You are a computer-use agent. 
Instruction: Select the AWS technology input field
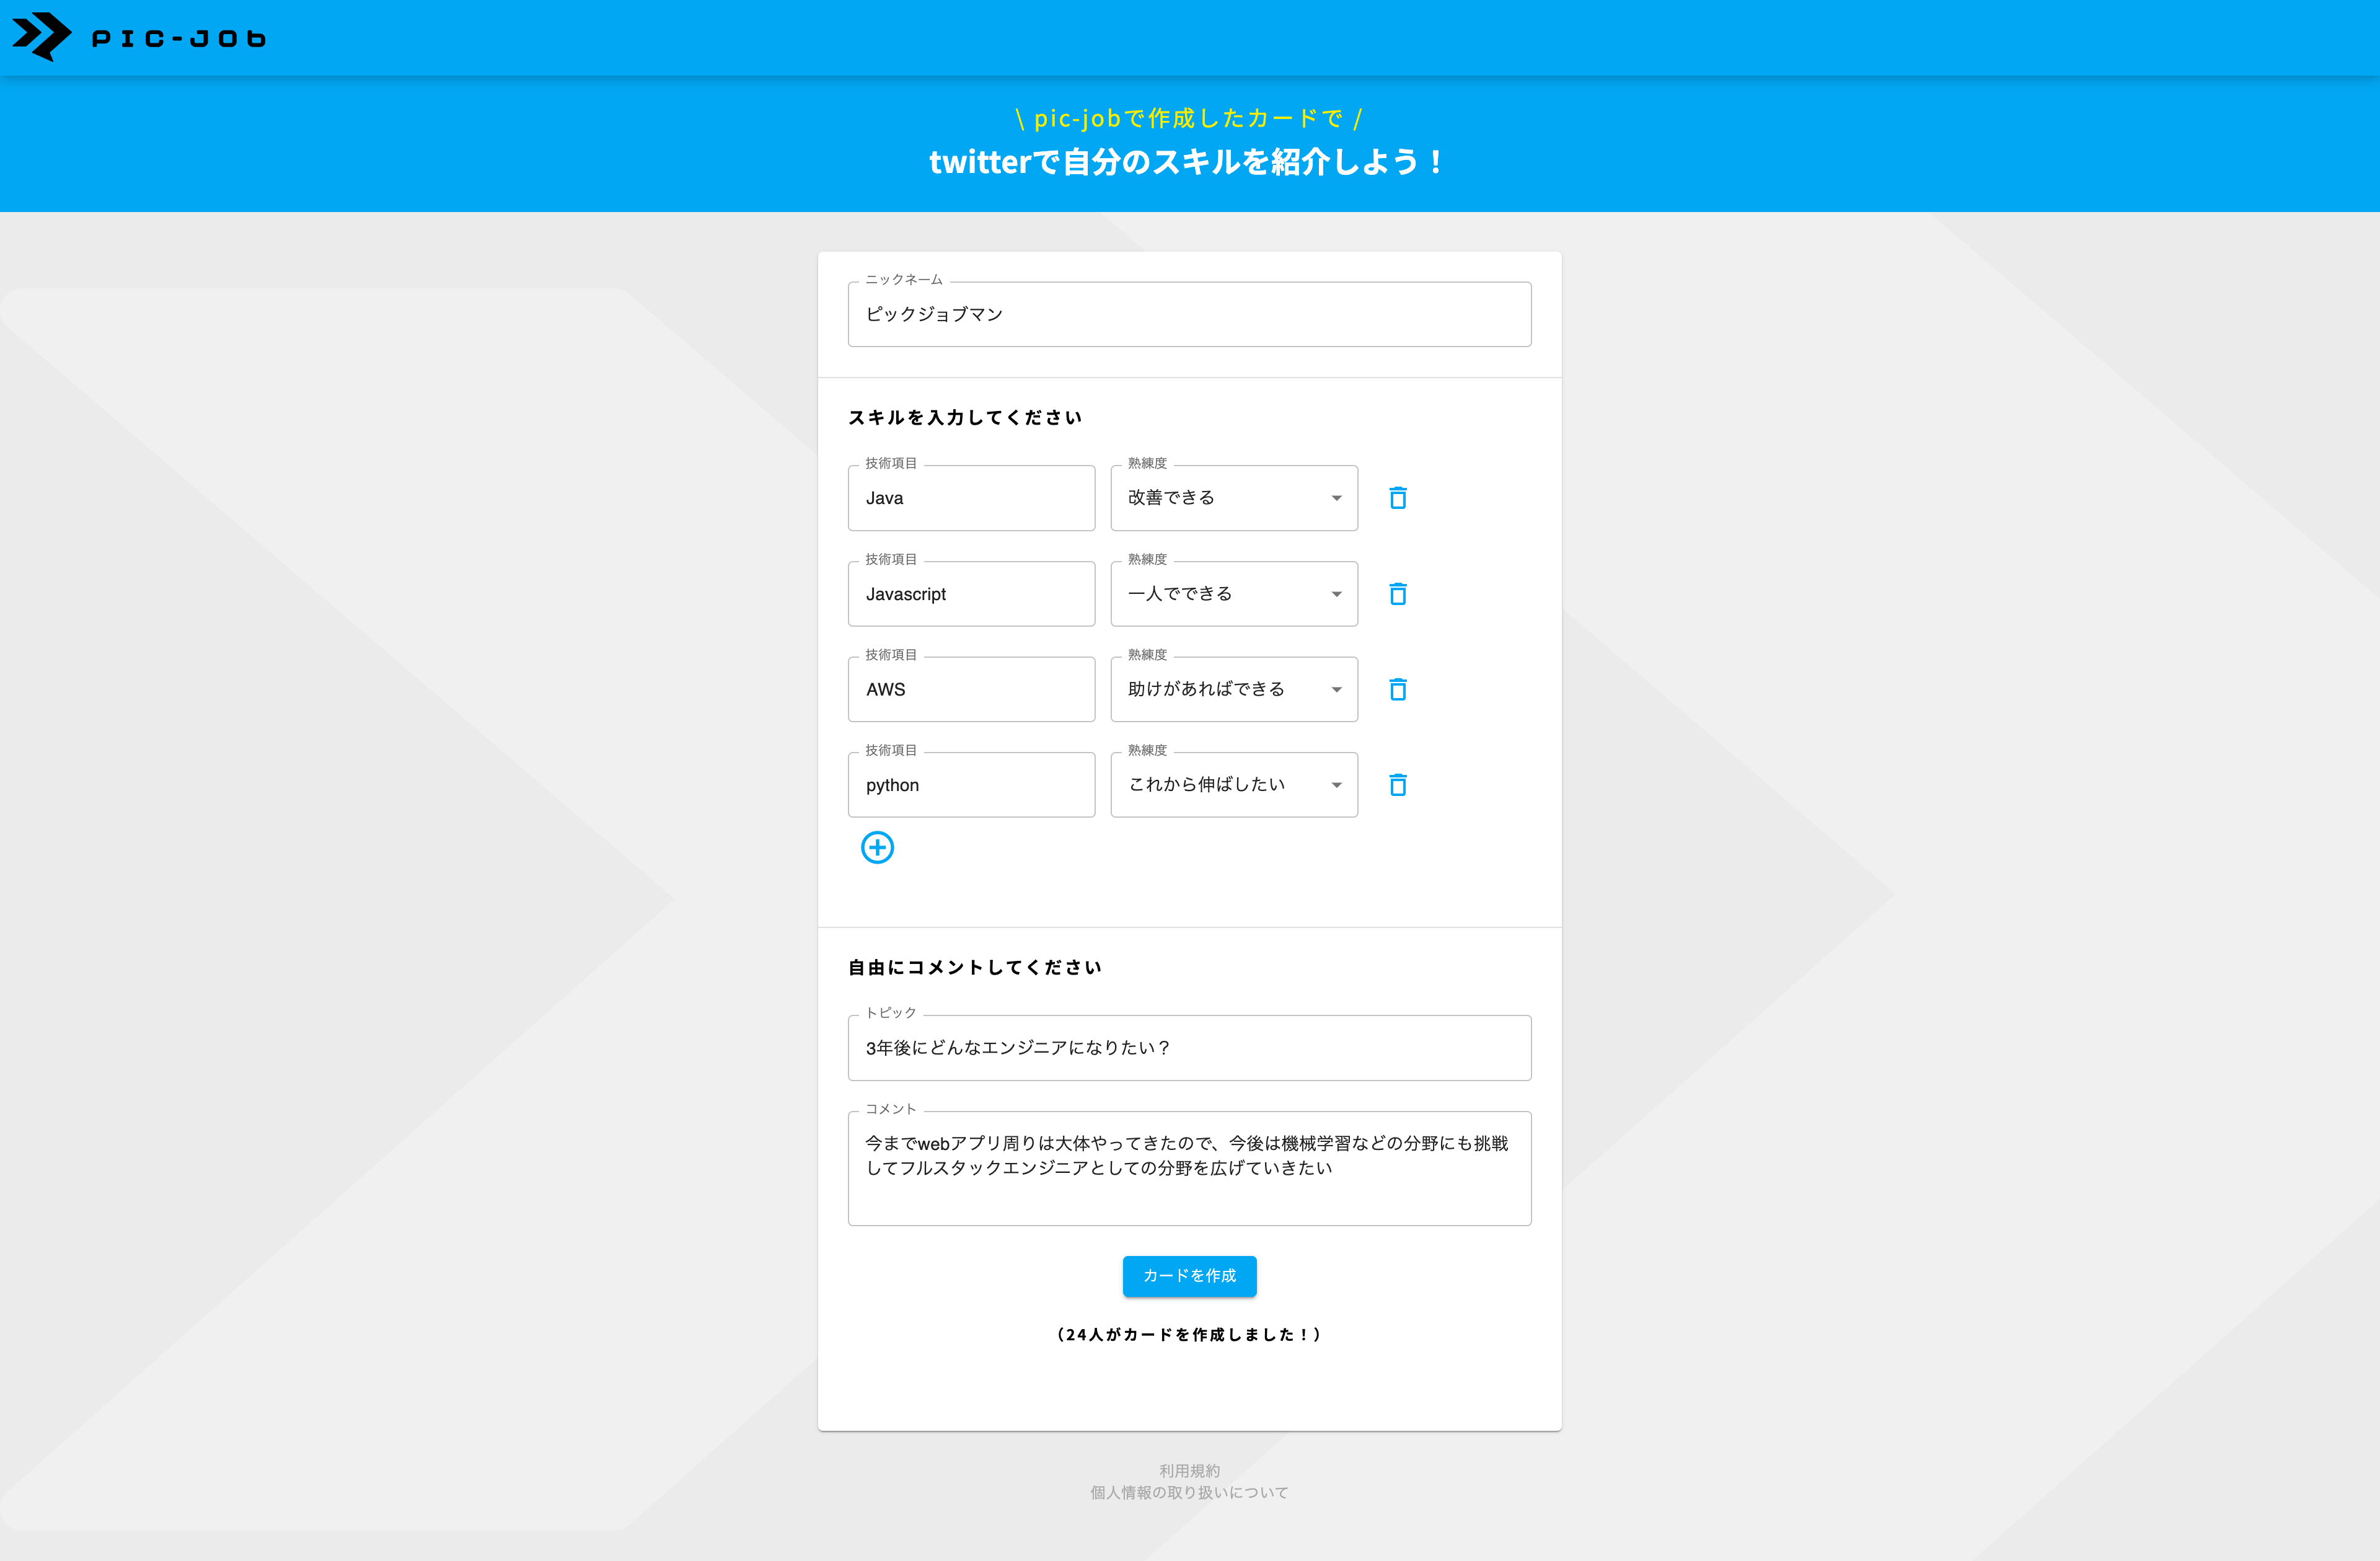[x=971, y=689]
